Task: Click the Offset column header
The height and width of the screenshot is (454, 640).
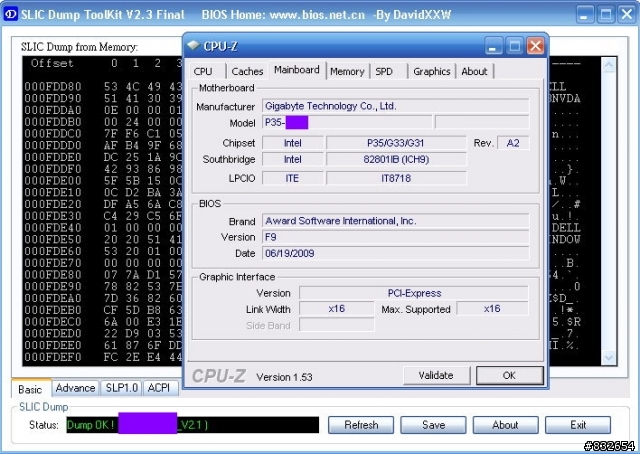Action: [52, 63]
